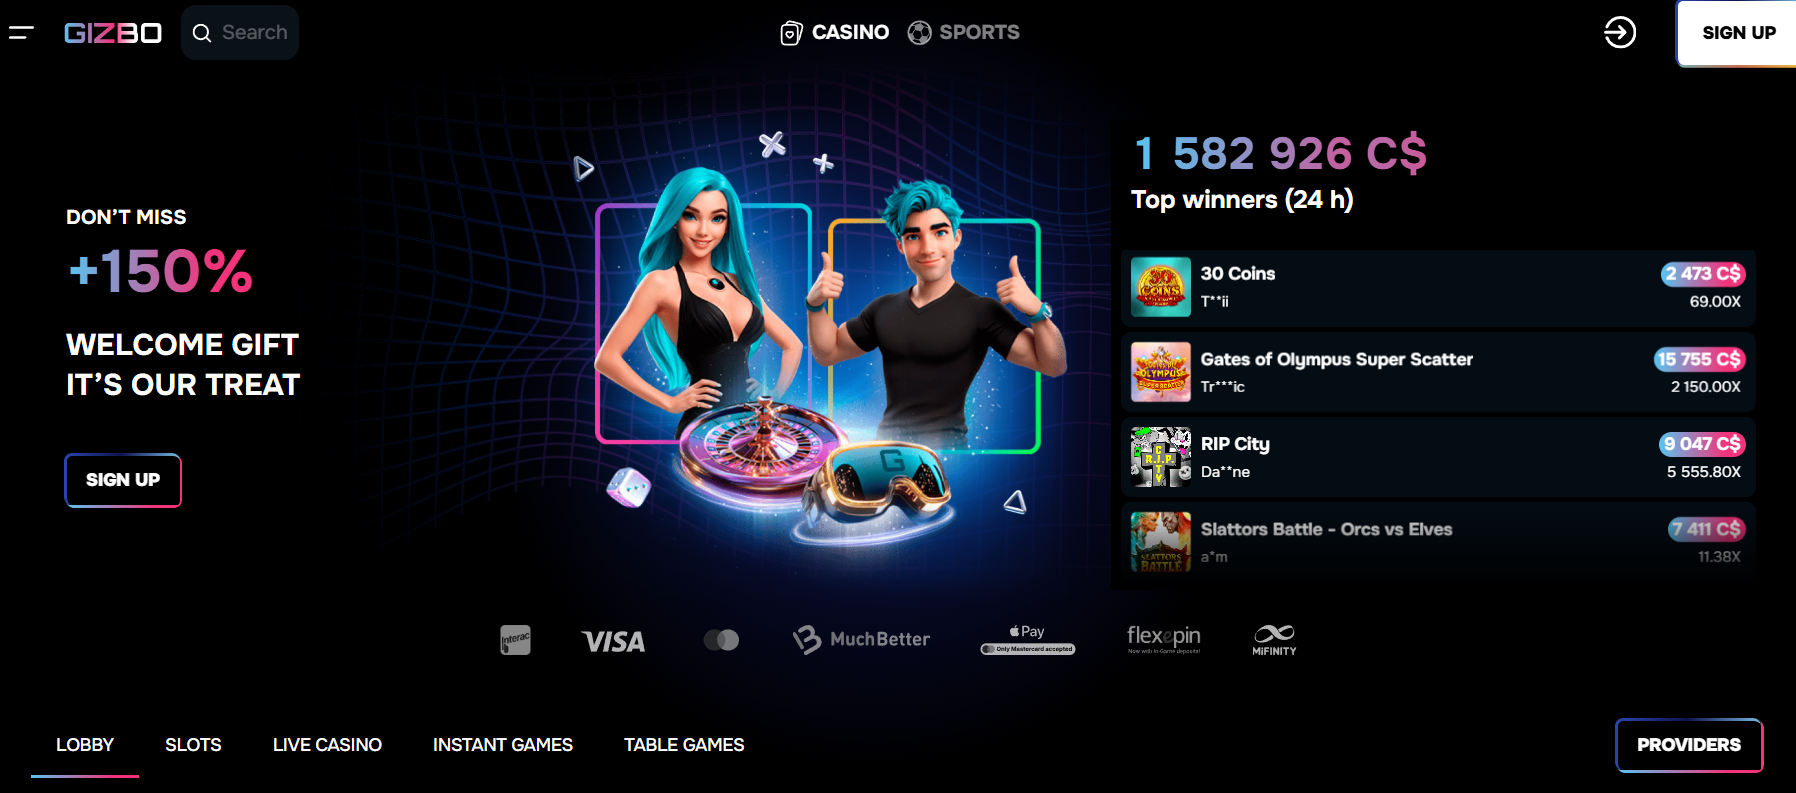This screenshot has height=793, width=1796.
Task: Select the Mastercard payment icon
Action: coord(721,640)
